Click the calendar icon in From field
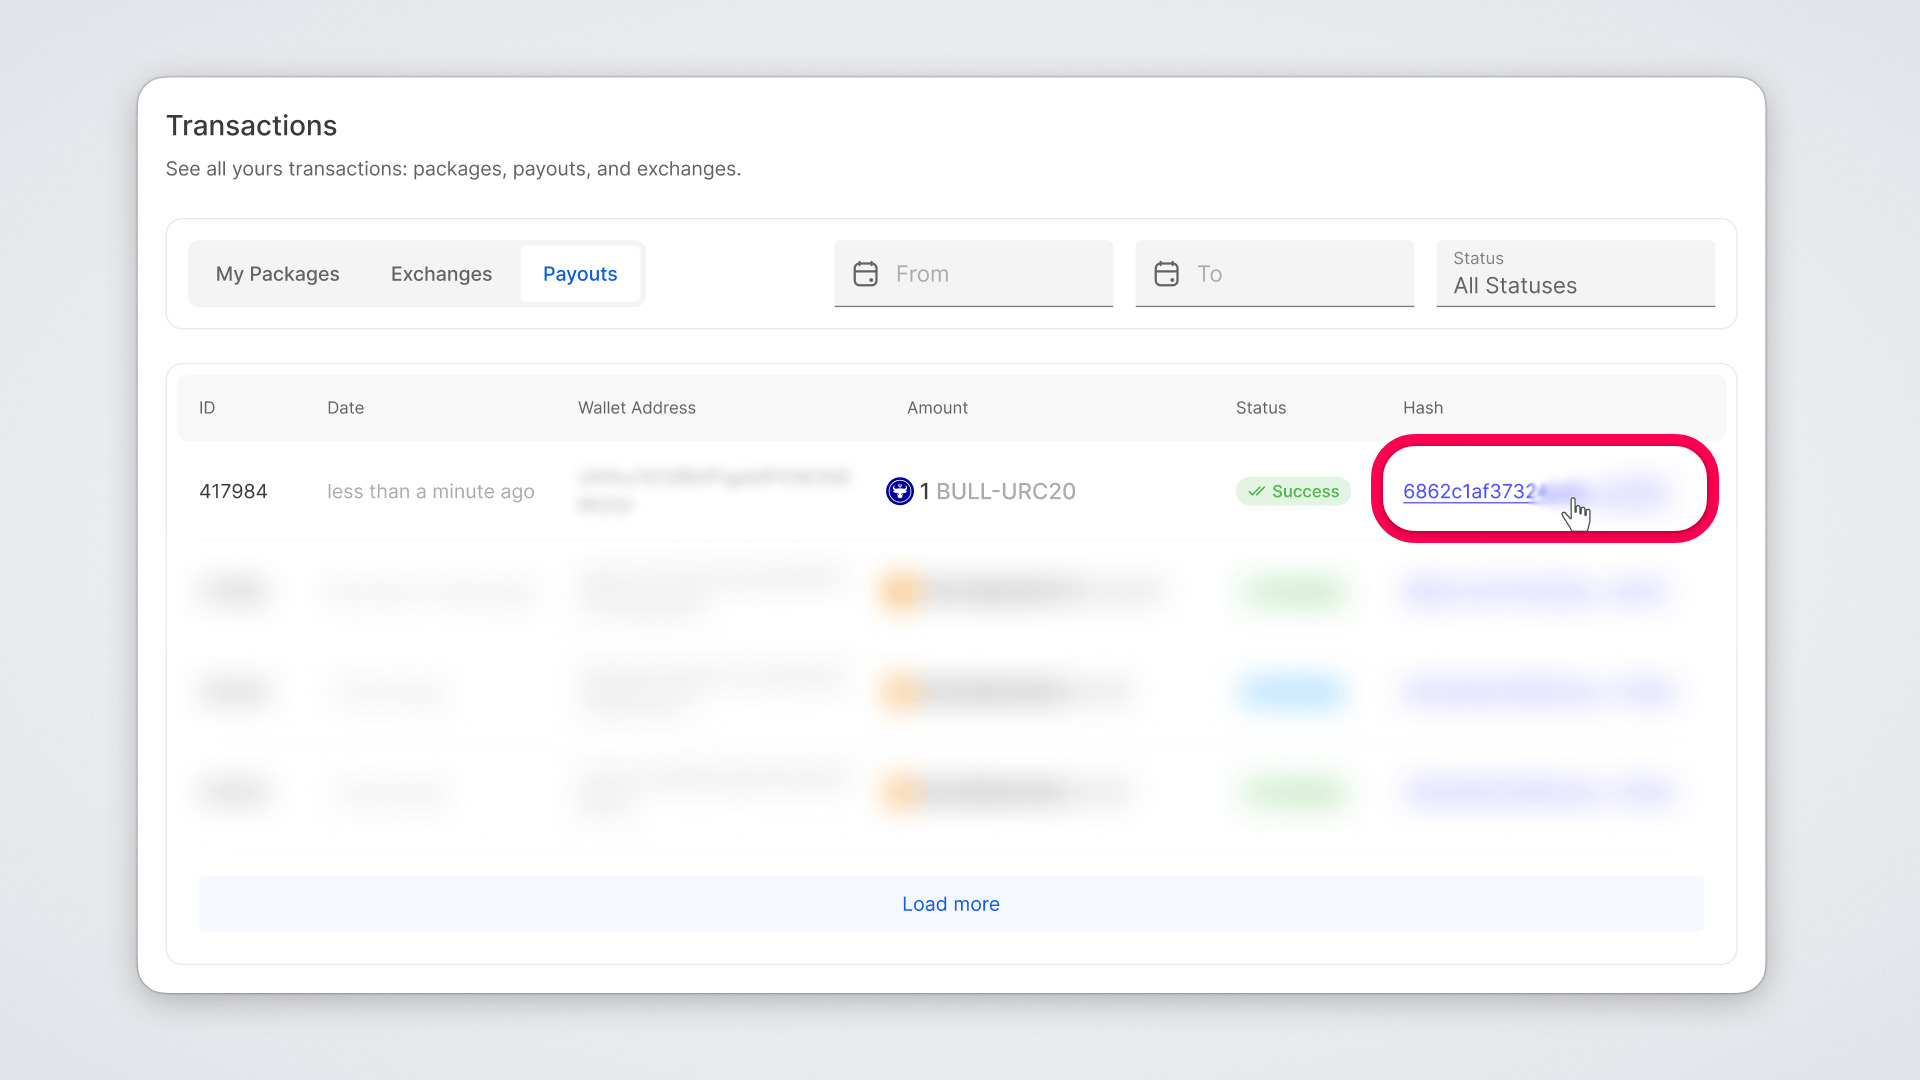The width and height of the screenshot is (1920, 1080). 865,274
